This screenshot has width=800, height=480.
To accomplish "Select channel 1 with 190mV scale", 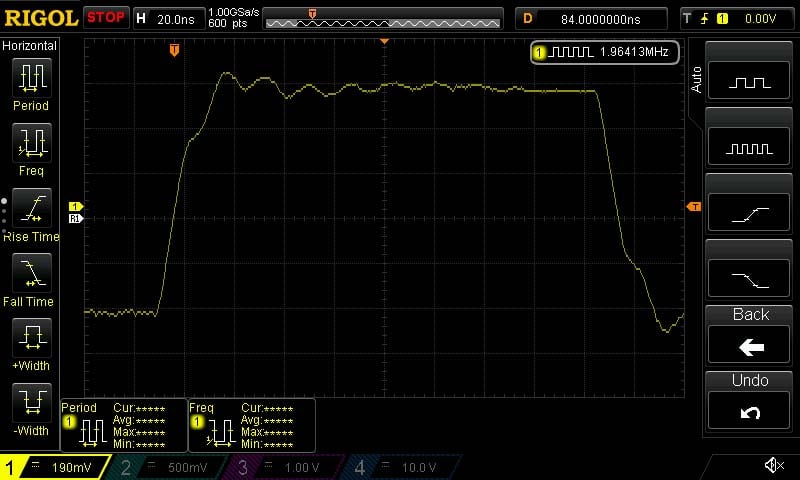I will tap(54, 467).
